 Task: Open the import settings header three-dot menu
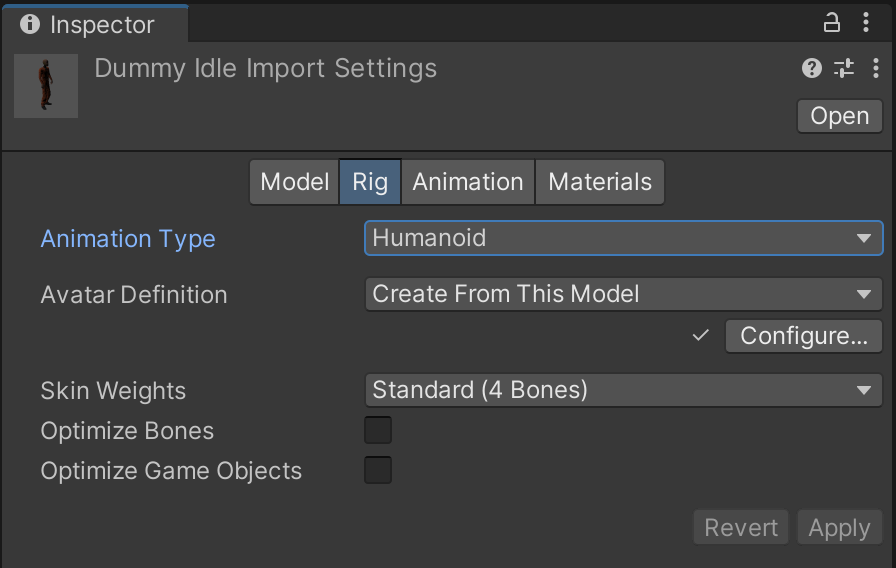[875, 68]
